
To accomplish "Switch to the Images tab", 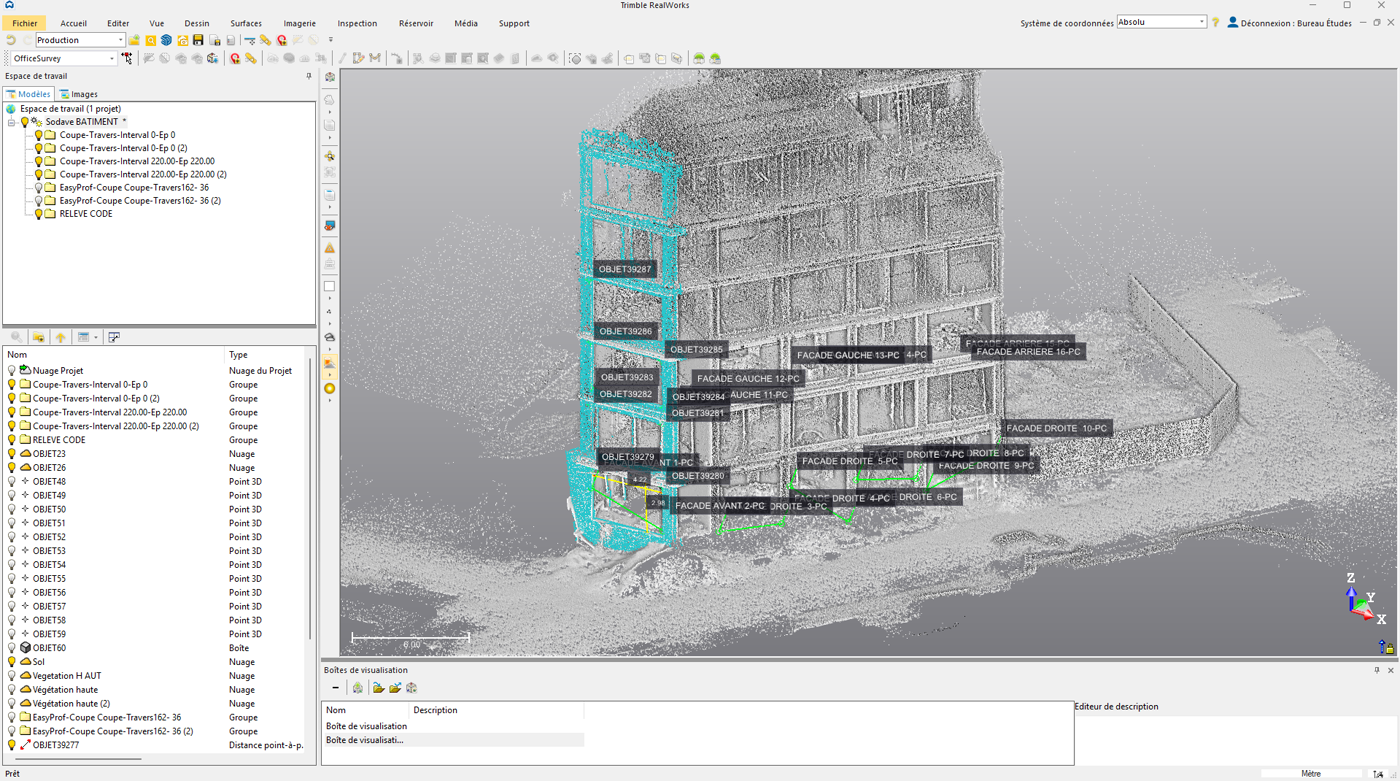I will pyautogui.click(x=80, y=94).
